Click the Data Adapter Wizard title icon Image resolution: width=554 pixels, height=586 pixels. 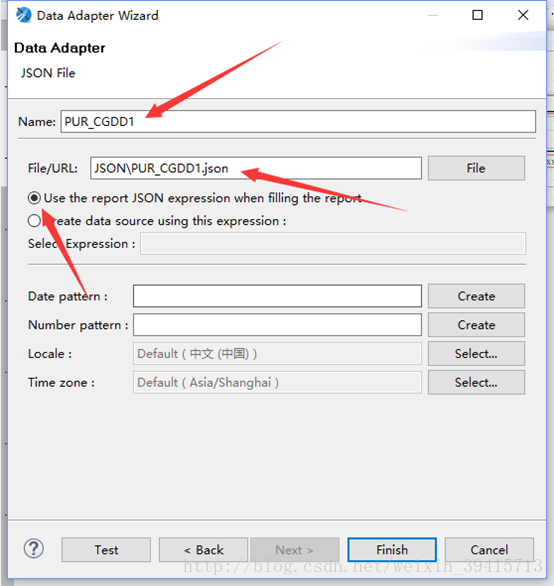(24, 15)
